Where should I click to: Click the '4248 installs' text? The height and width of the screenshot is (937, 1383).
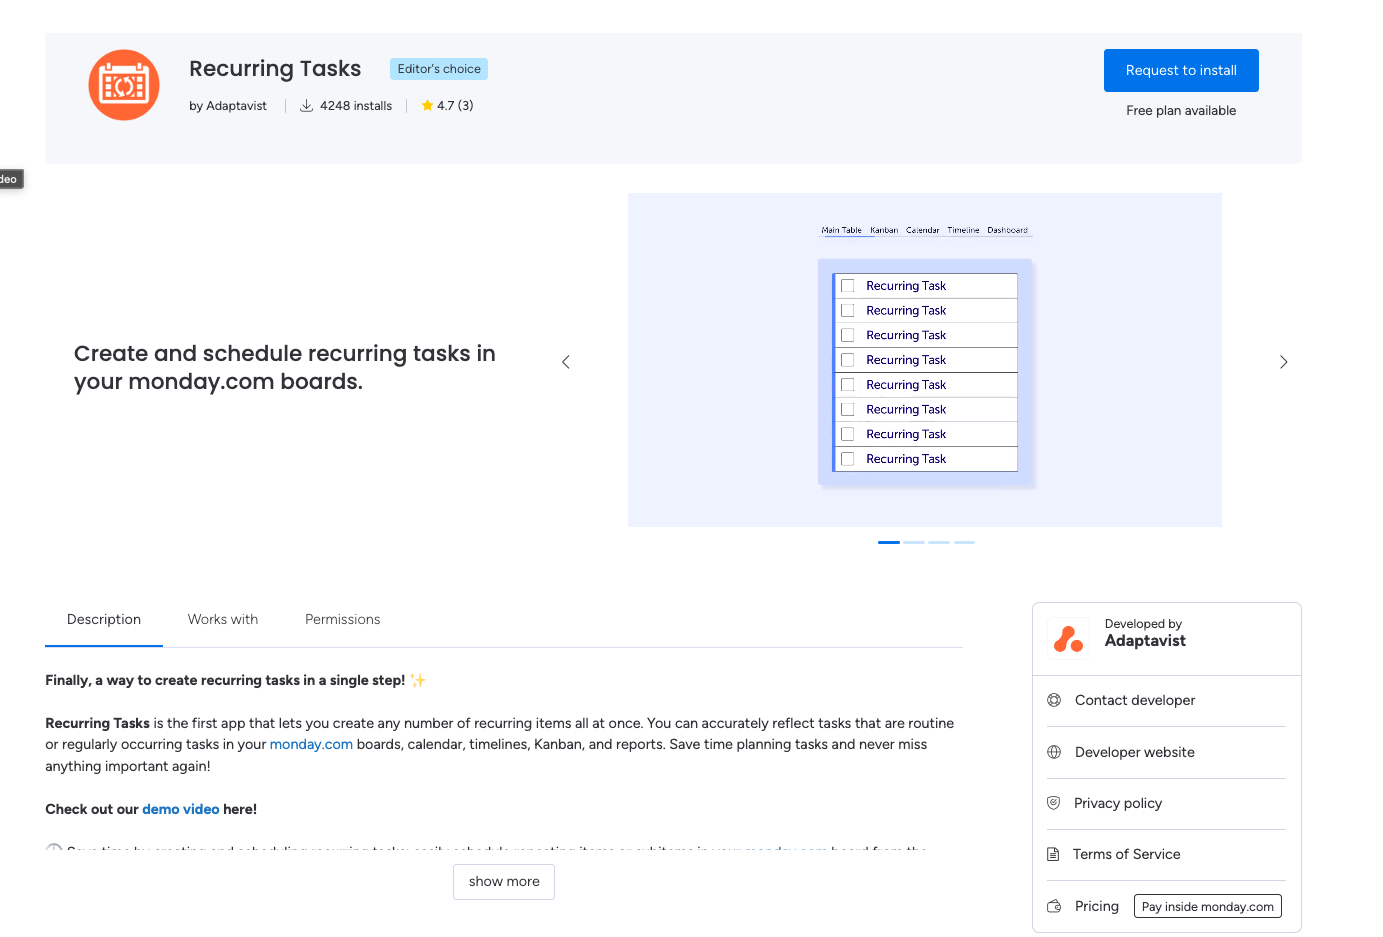pos(356,105)
